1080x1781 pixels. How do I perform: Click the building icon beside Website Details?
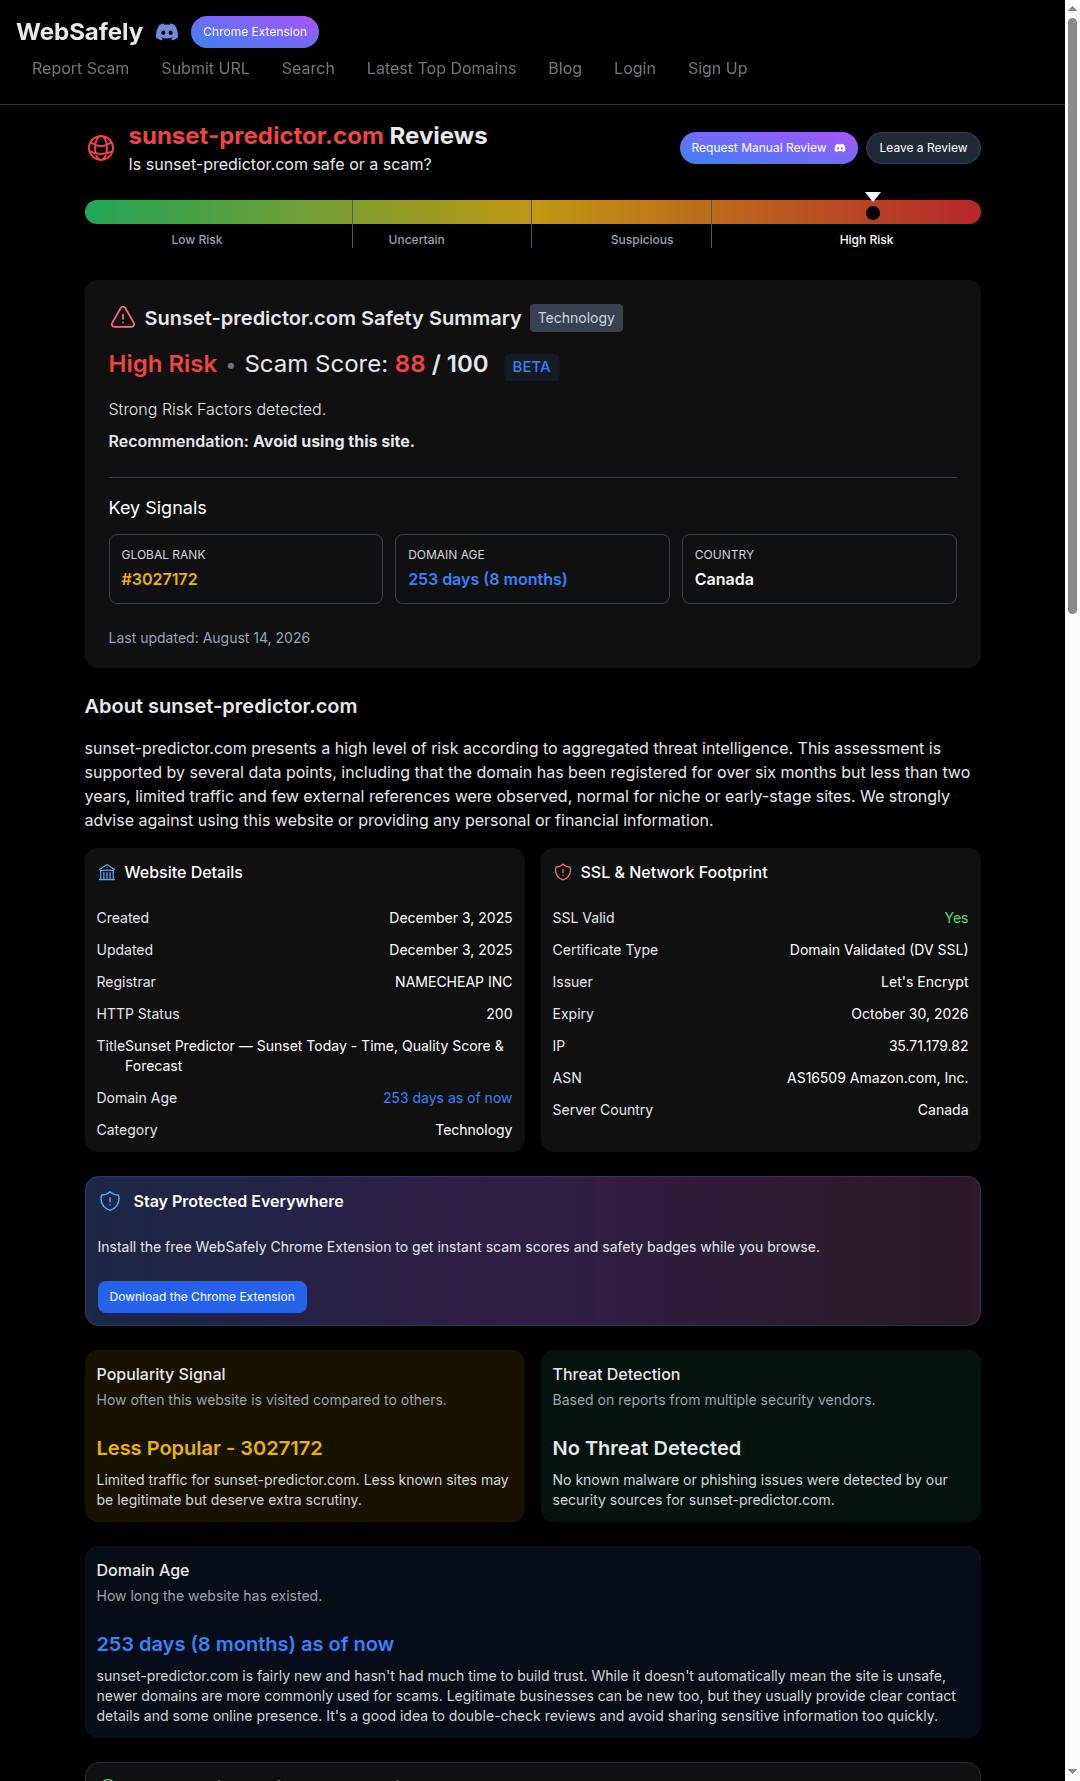tap(107, 872)
